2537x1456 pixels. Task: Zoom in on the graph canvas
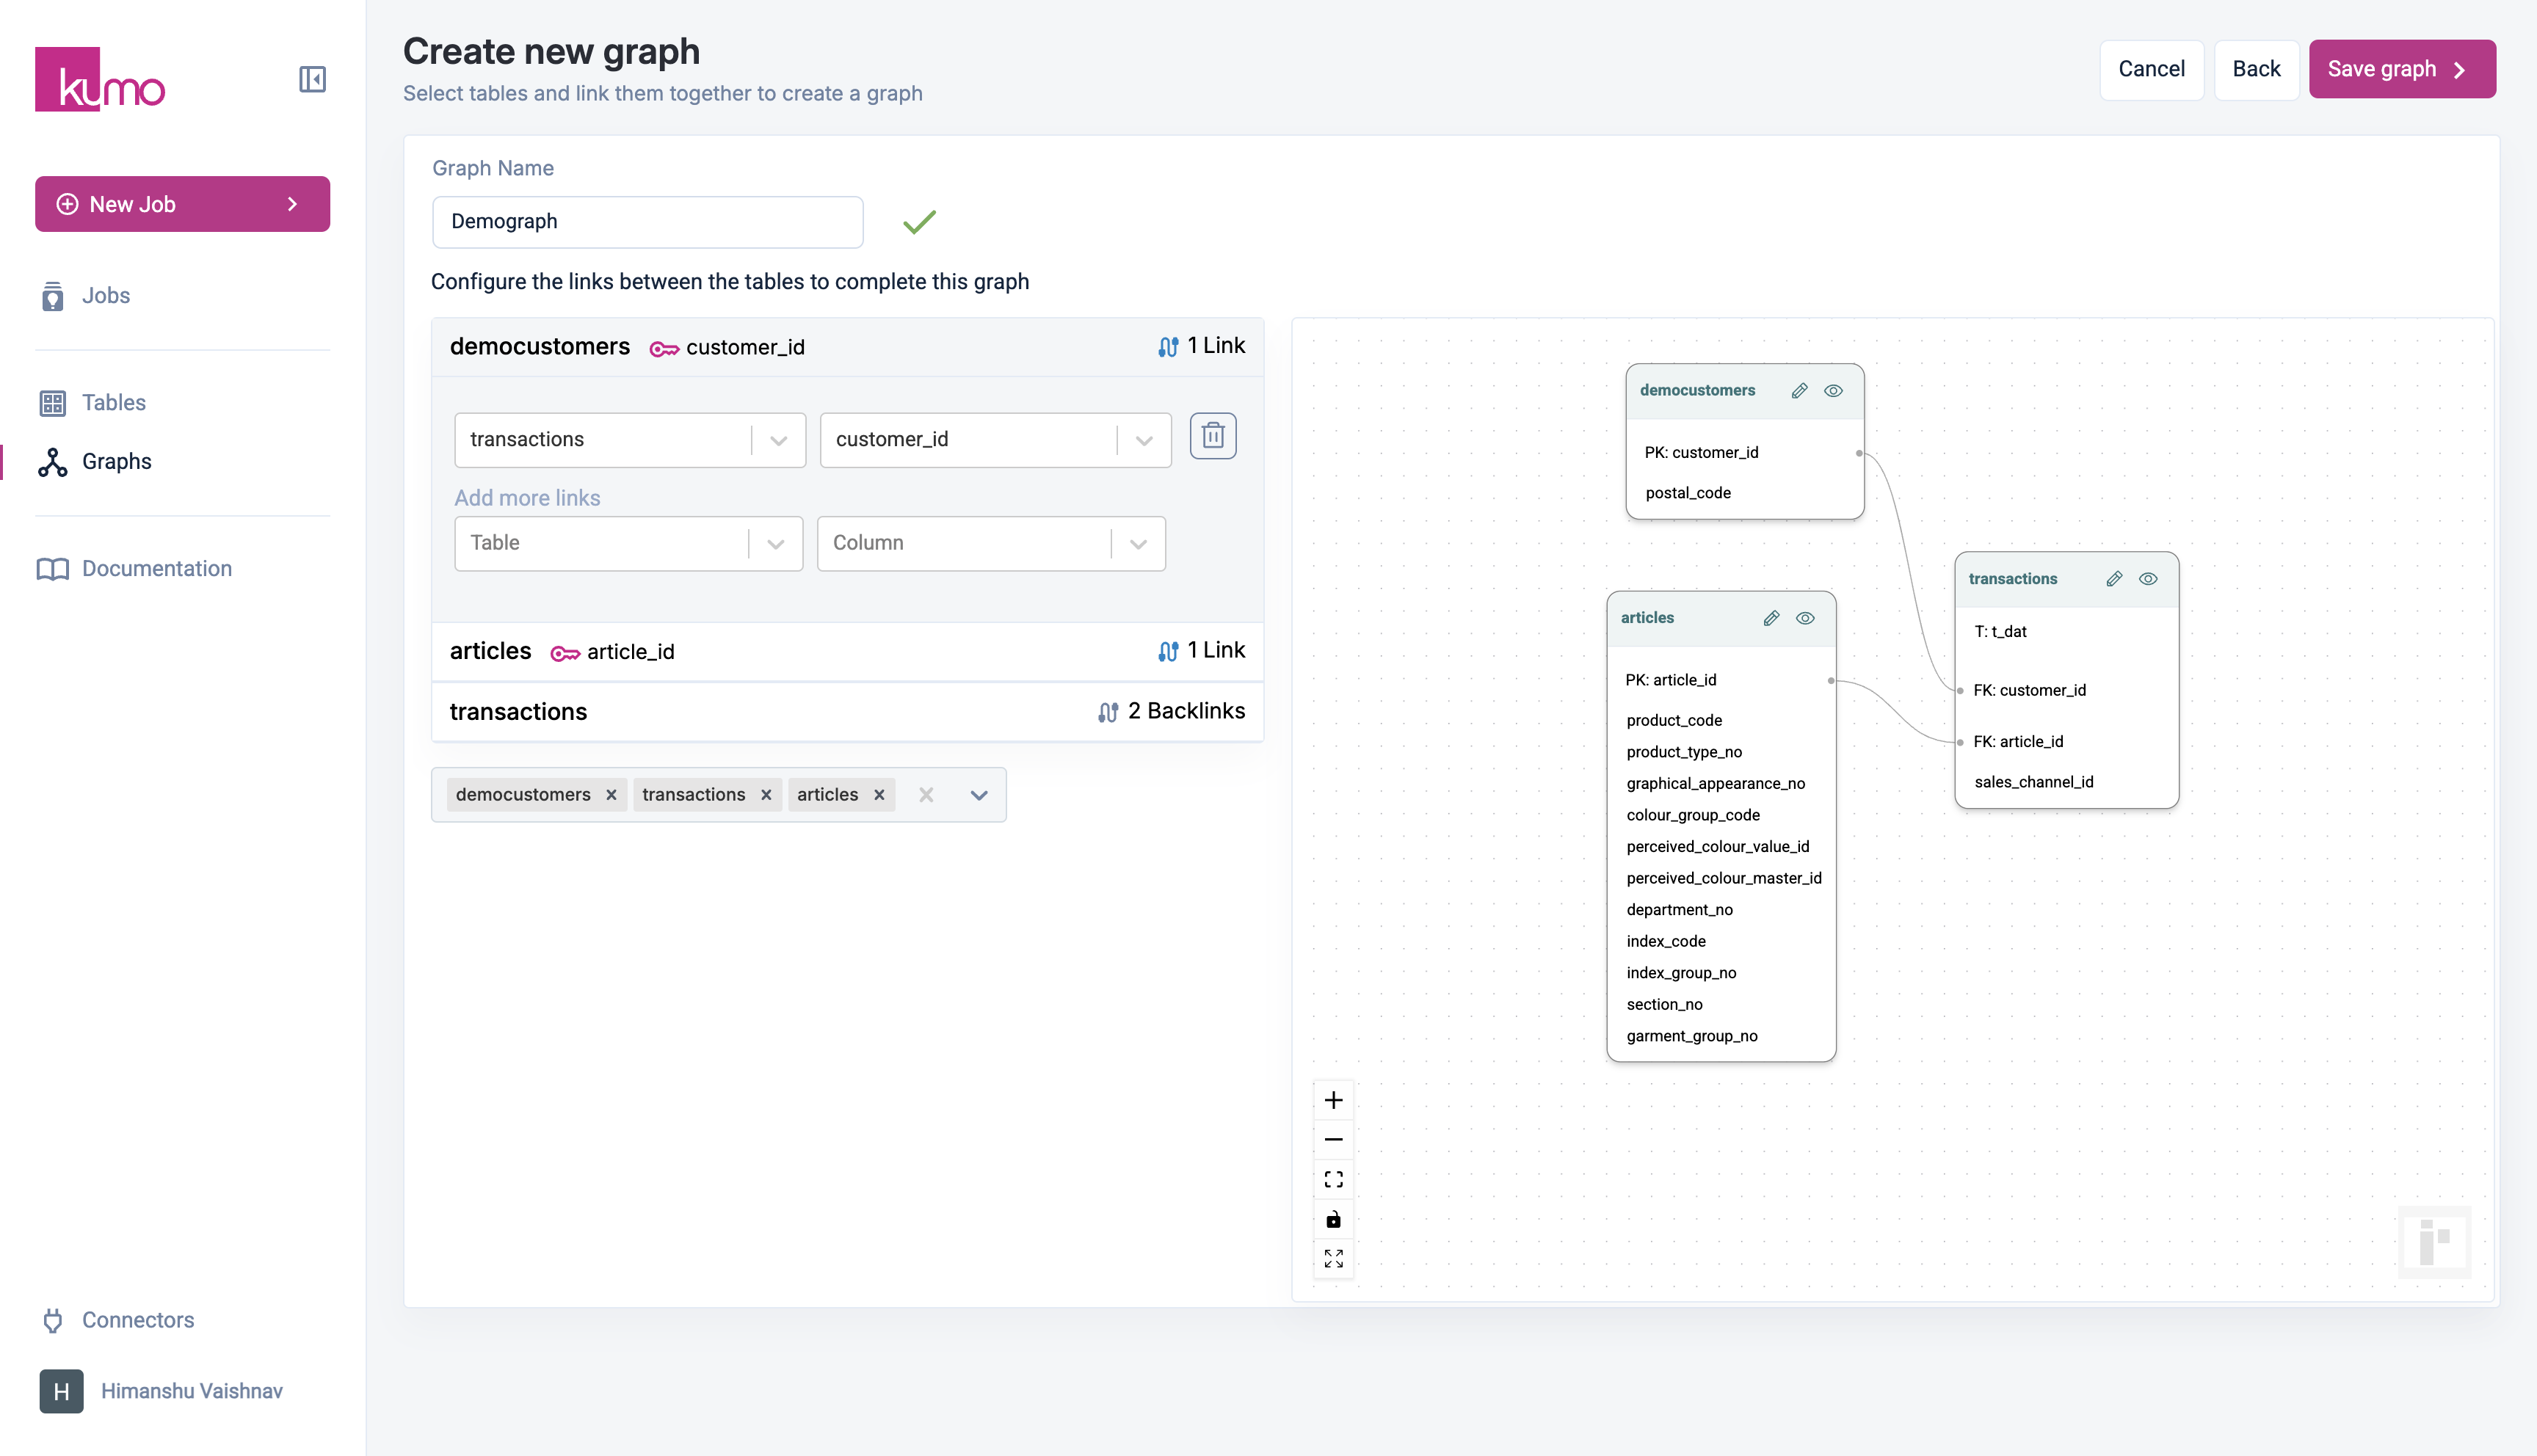pos(1333,1100)
